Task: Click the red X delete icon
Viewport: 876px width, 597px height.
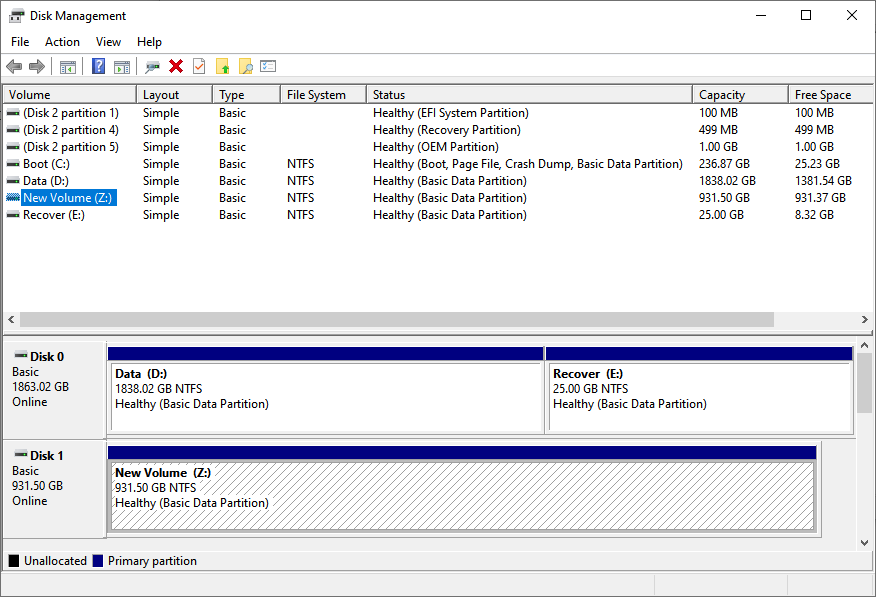Action: coord(176,67)
